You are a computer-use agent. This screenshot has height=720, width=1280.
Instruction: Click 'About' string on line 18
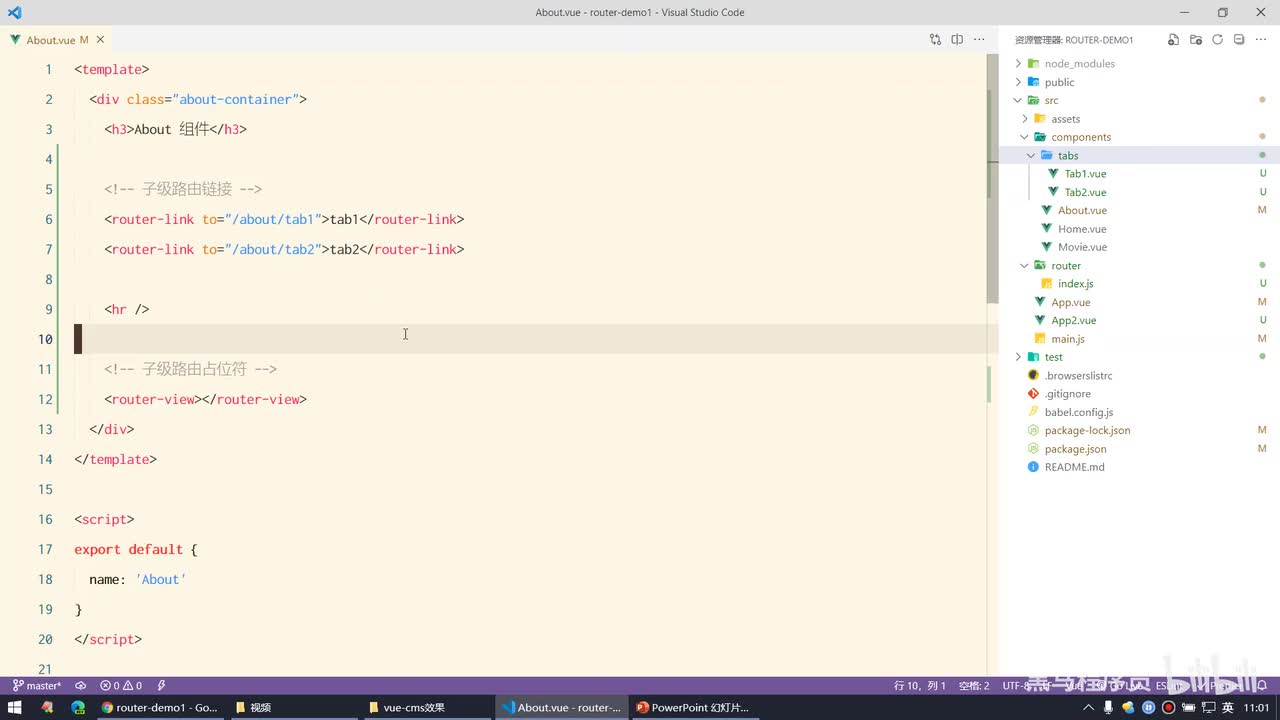pyautogui.click(x=161, y=579)
